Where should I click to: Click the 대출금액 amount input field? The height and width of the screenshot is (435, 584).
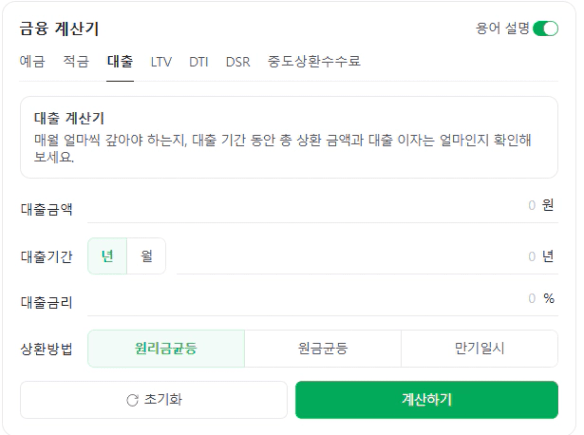(323, 206)
